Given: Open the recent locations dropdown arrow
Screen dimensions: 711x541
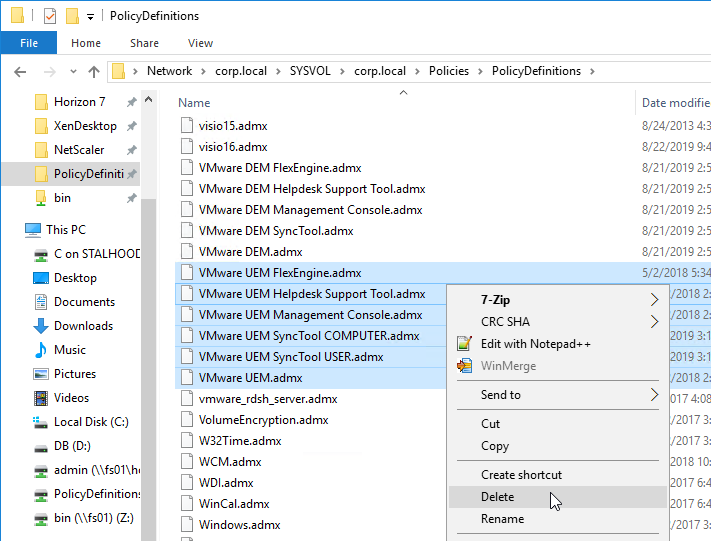Looking at the screenshot, I should [x=73, y=72].
